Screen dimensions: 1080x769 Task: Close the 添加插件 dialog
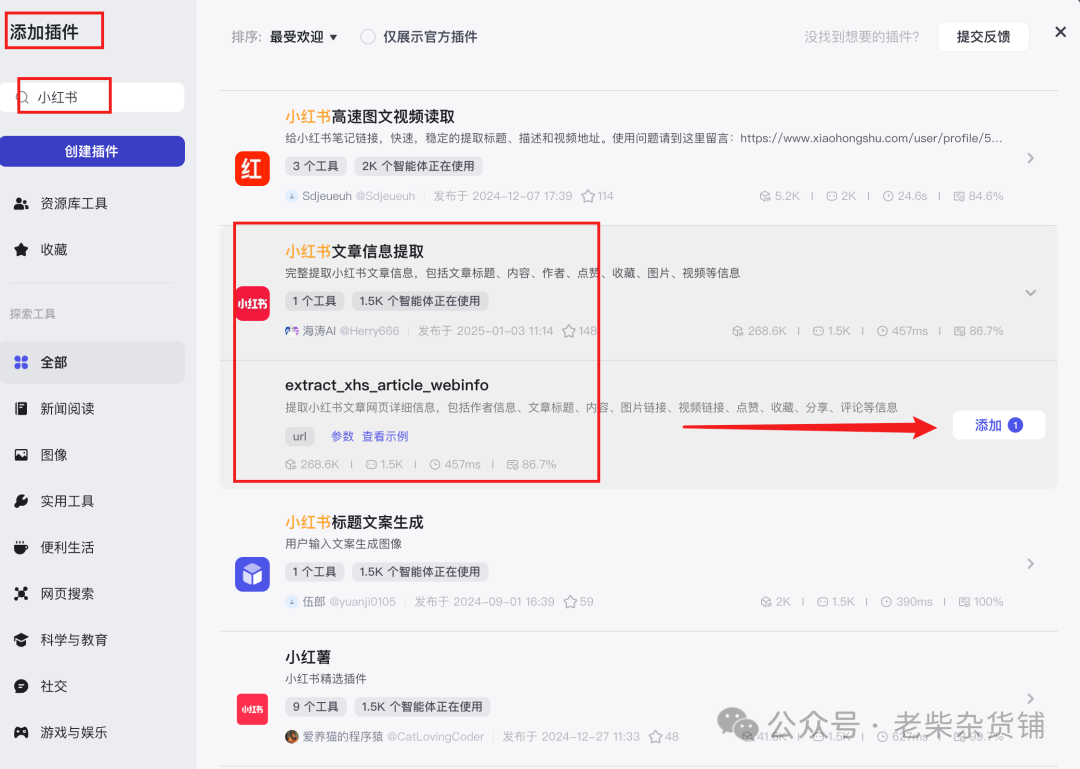pos(1061,32)
